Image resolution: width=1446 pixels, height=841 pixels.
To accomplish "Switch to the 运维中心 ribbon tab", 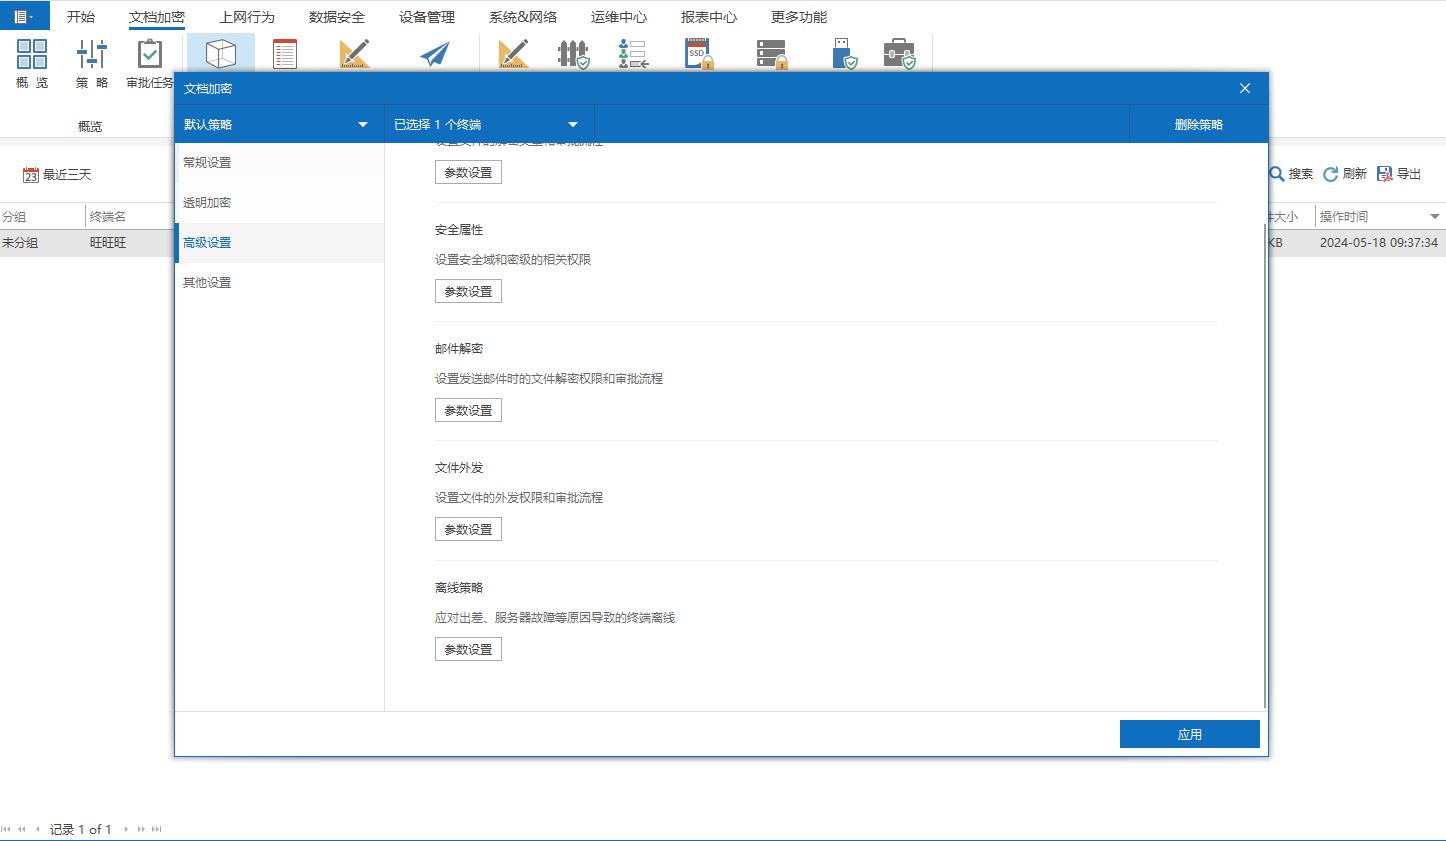I will click(619, 17).
